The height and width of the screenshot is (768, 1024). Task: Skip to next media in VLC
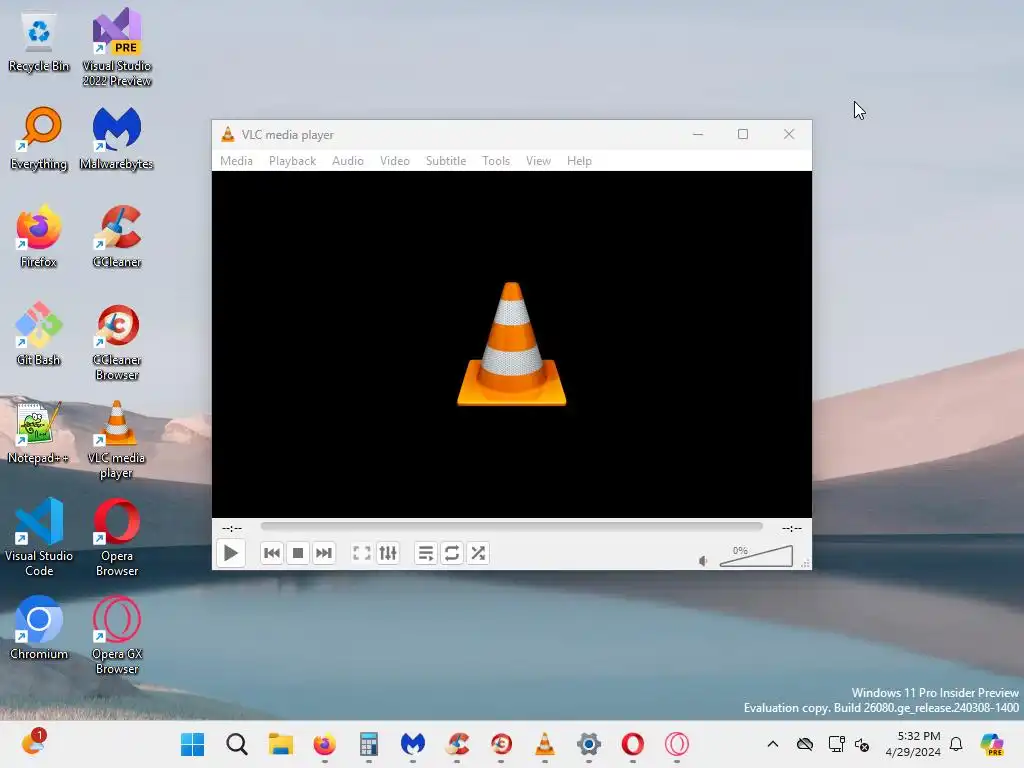tap(323, 553)
